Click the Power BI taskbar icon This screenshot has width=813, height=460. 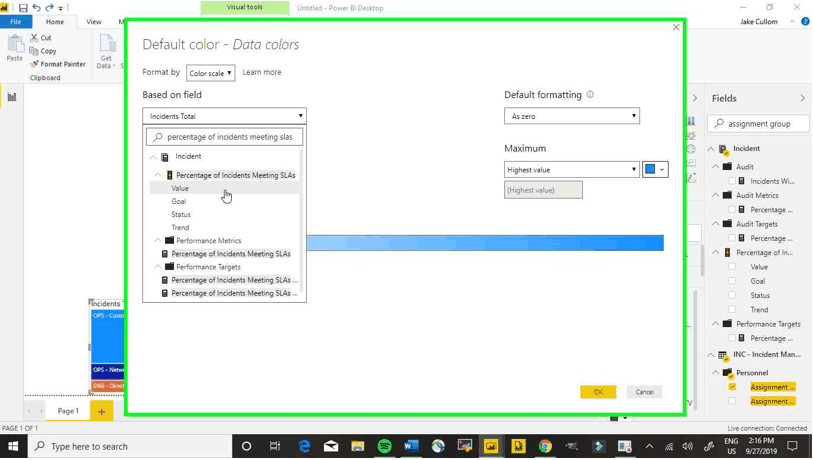pyautogui.click(x=491, y=447)
